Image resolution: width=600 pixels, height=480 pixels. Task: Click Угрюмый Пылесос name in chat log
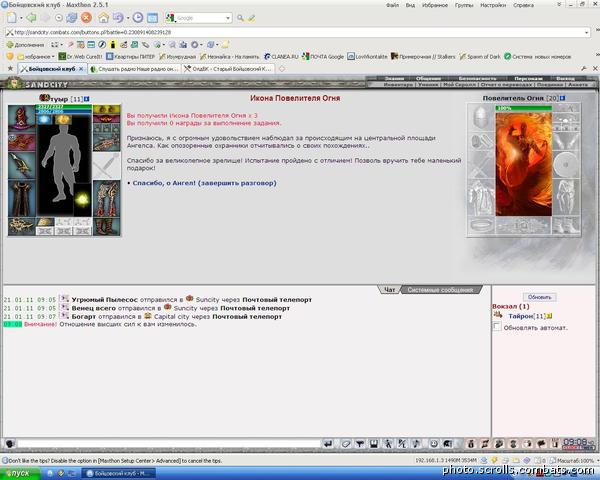104,300
